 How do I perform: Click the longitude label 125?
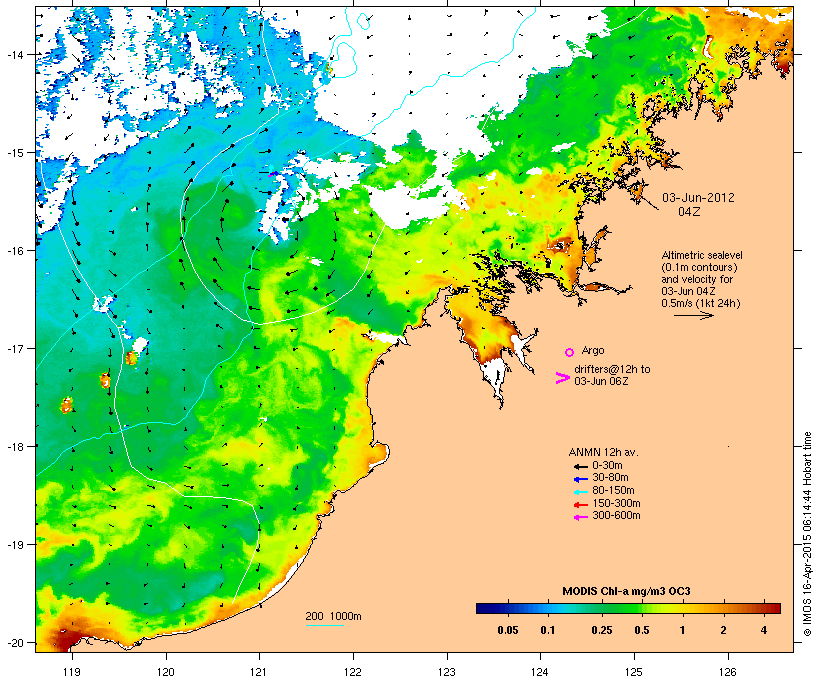[634, 672]
